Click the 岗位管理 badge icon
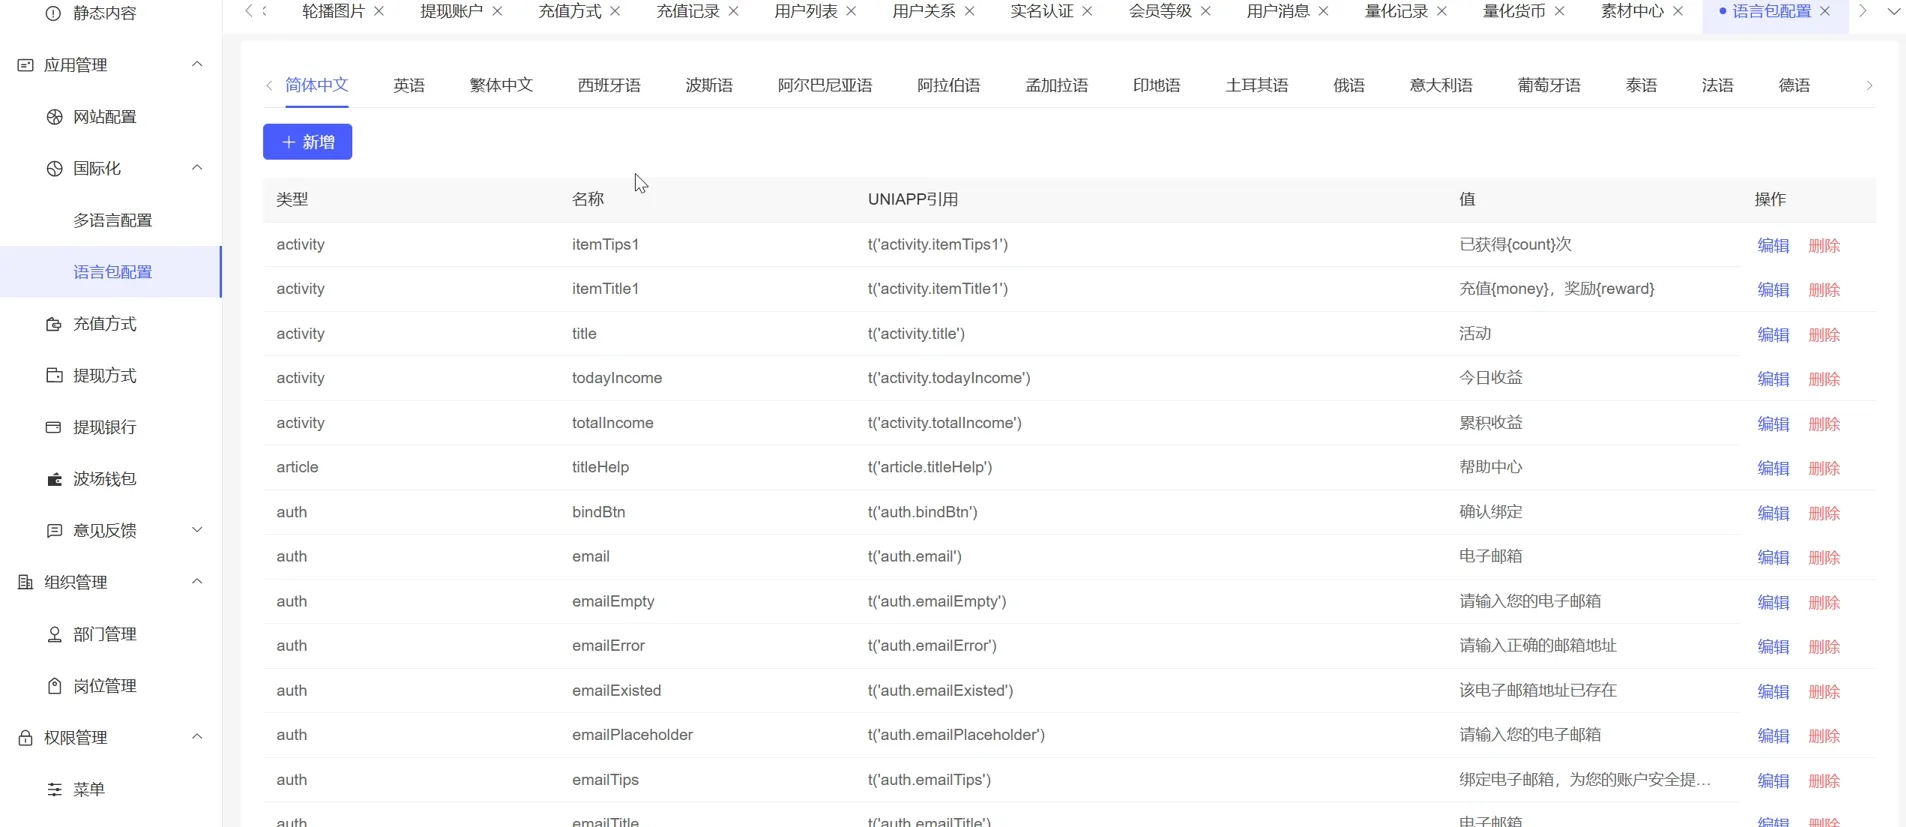 (x=54, y=686)
